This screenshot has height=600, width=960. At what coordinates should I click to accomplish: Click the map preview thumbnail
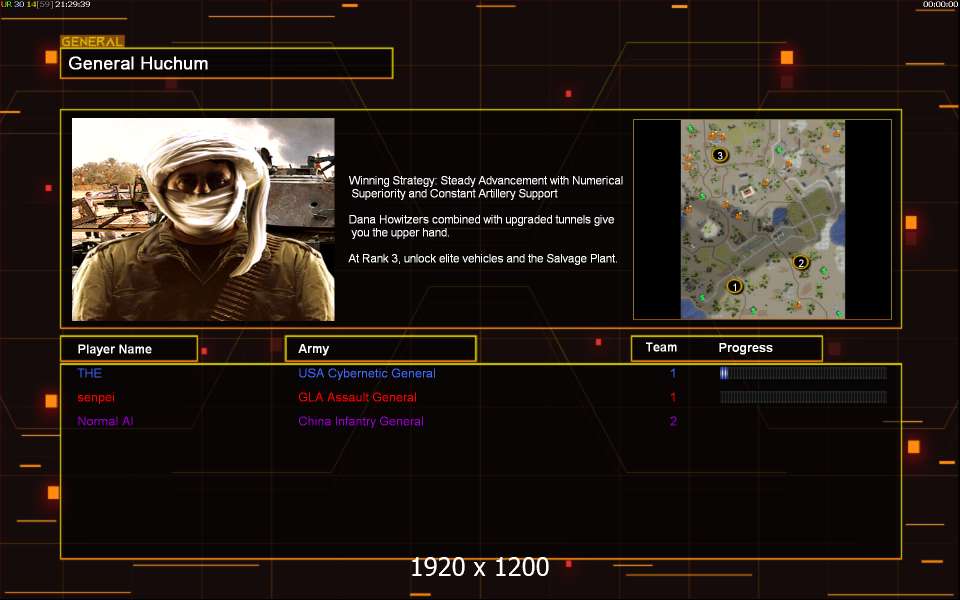[763, 219]
